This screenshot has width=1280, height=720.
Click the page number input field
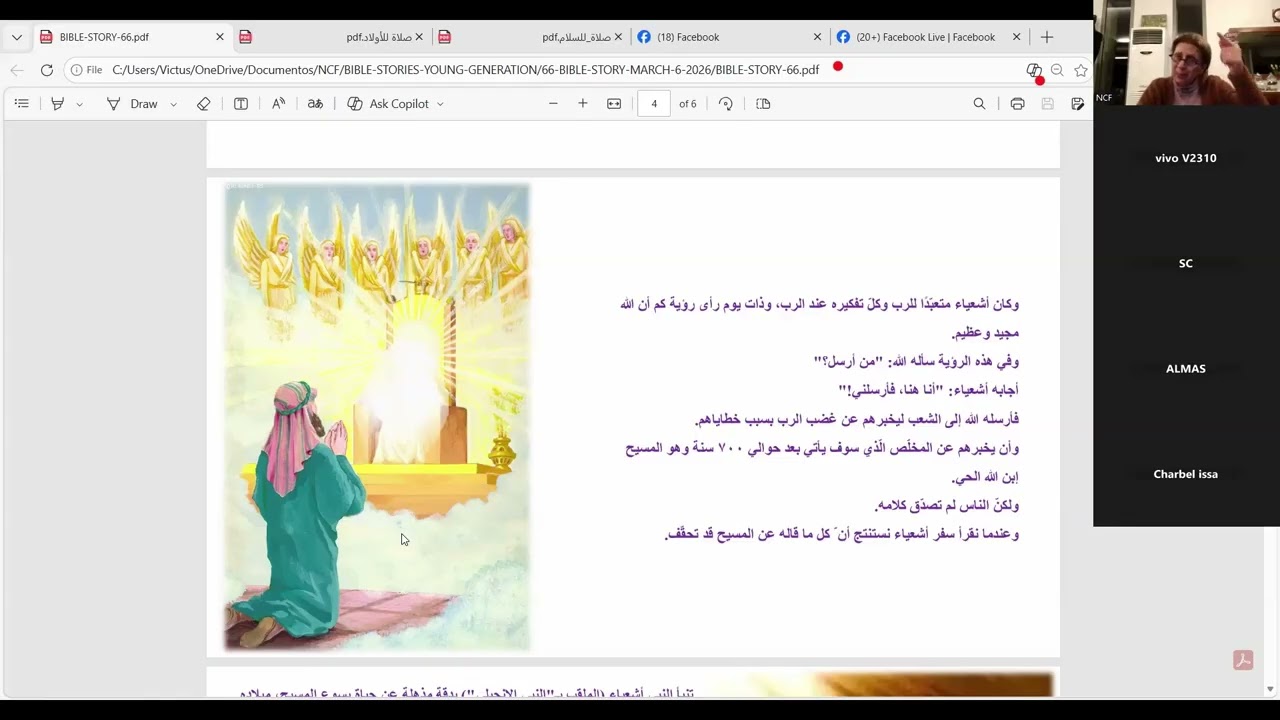(x=654, y=104)
